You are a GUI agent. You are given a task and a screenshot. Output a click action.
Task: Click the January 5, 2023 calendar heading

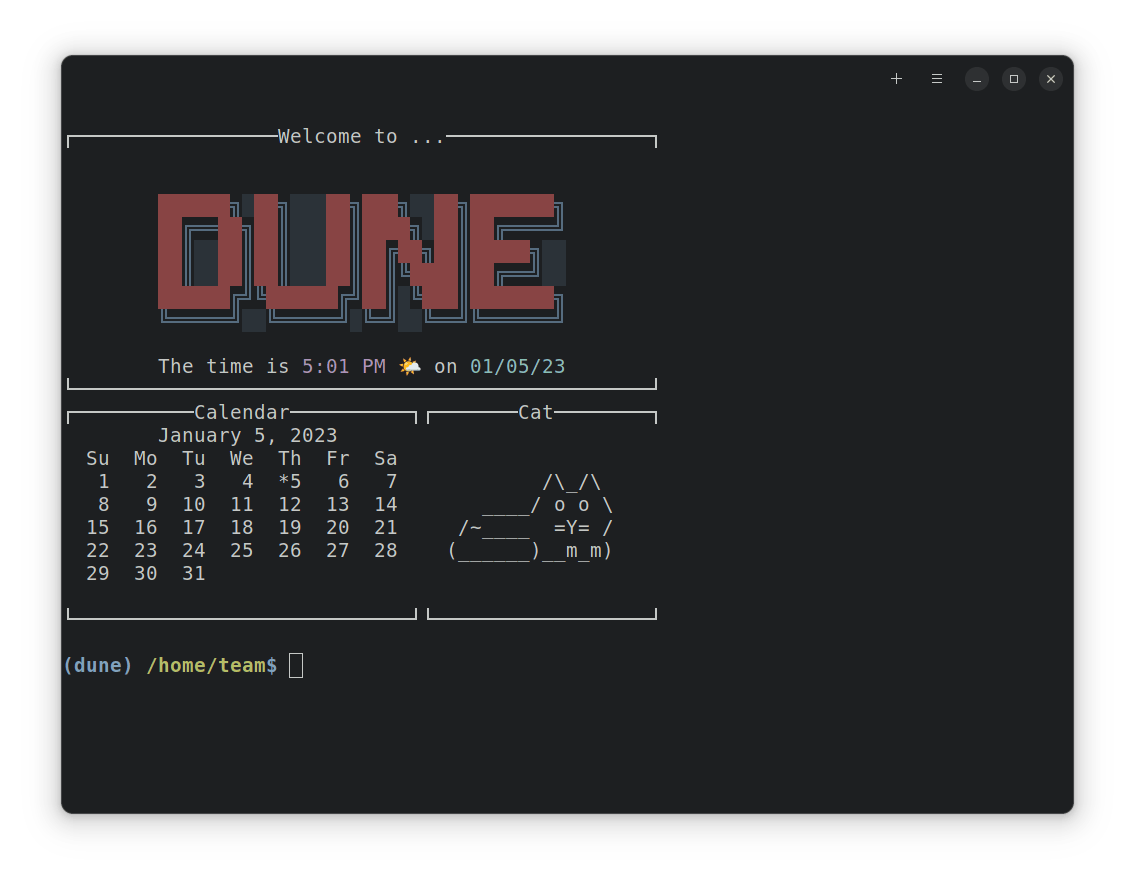pyautogui.click(x=247, y=436)
